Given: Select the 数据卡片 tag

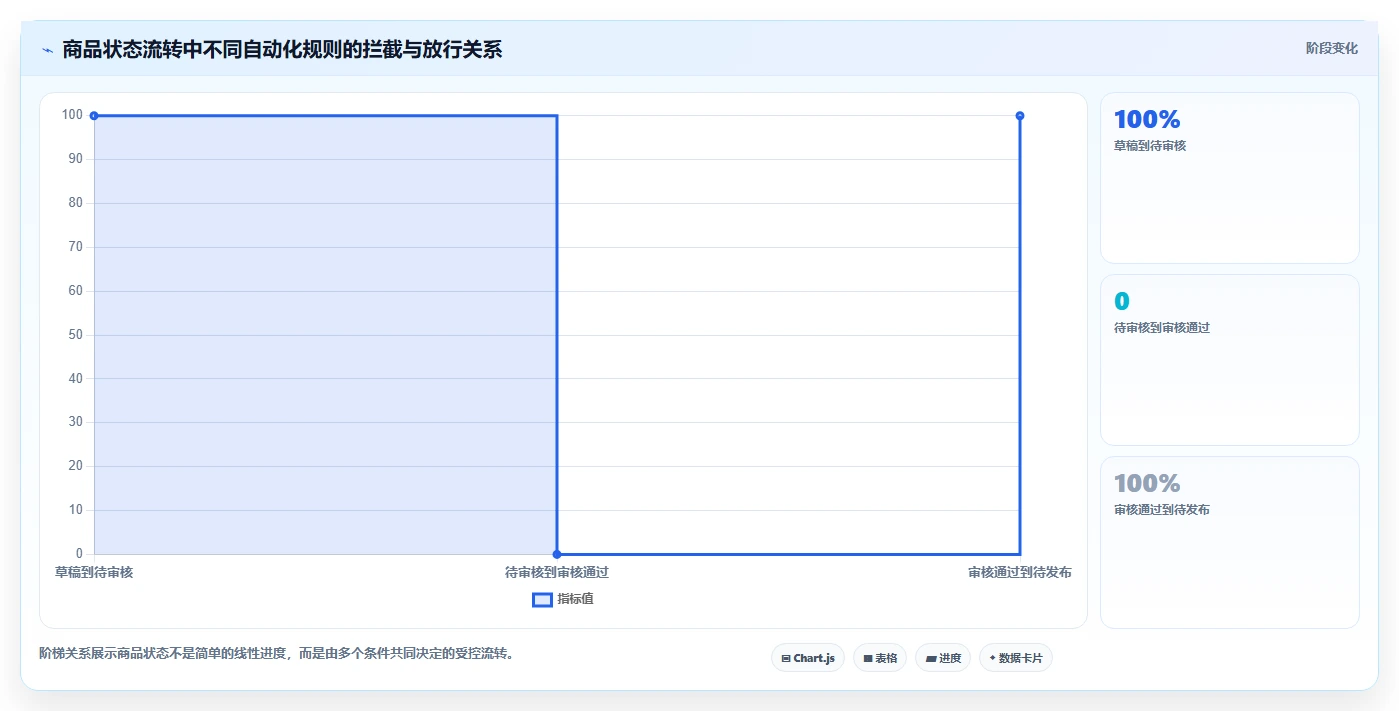Looking at the screenshot, I should (x=1016, y=658).
